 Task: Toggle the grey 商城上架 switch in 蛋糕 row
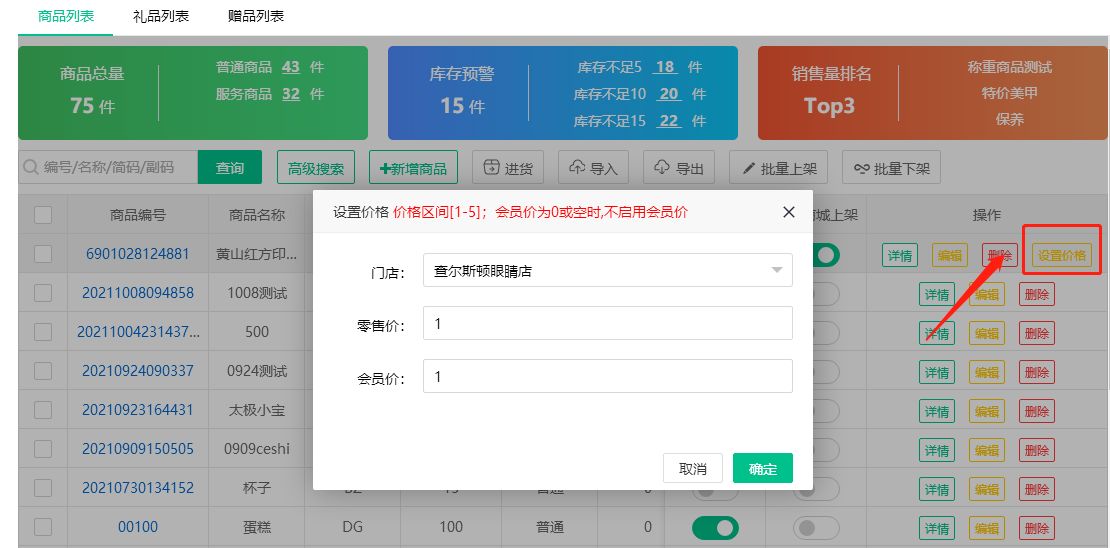tap(816, 527)
